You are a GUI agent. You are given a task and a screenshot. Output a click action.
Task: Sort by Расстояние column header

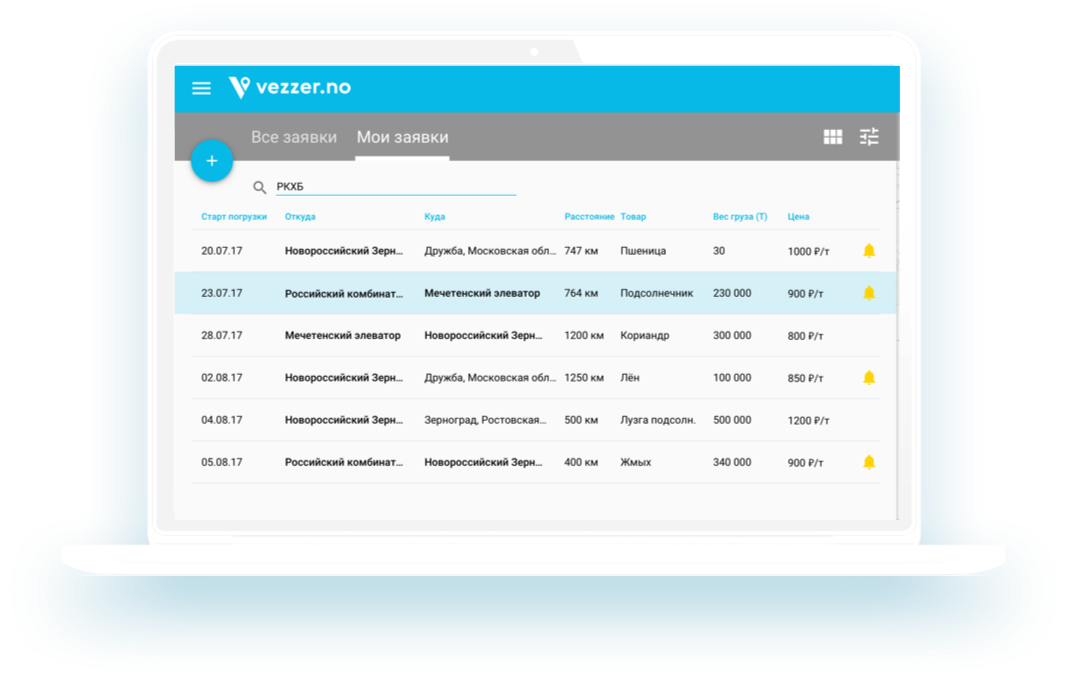[588, 217]
